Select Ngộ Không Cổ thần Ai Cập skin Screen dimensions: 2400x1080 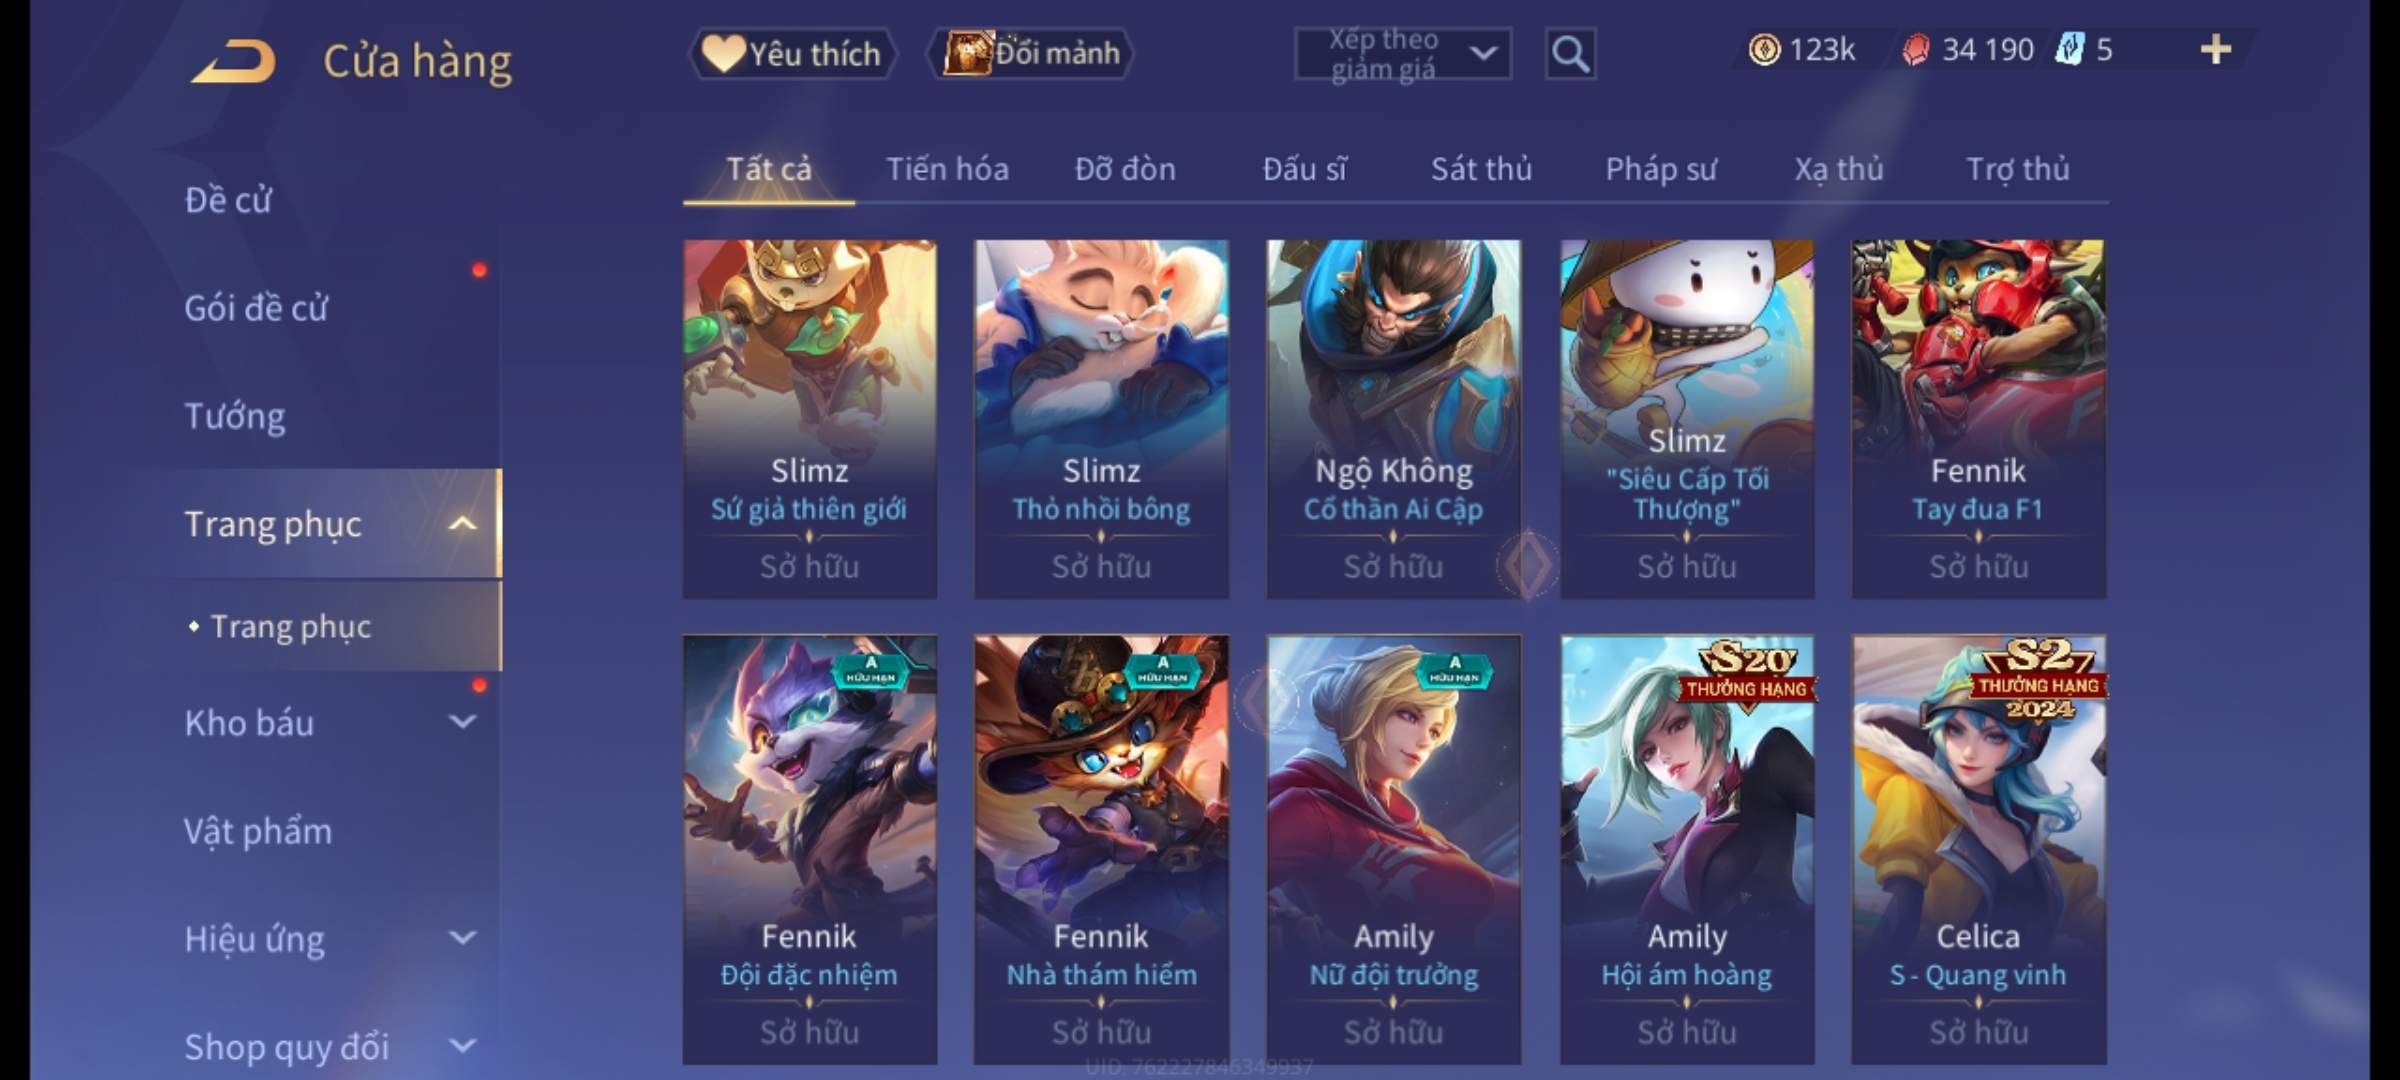[x=1393, y=418]
